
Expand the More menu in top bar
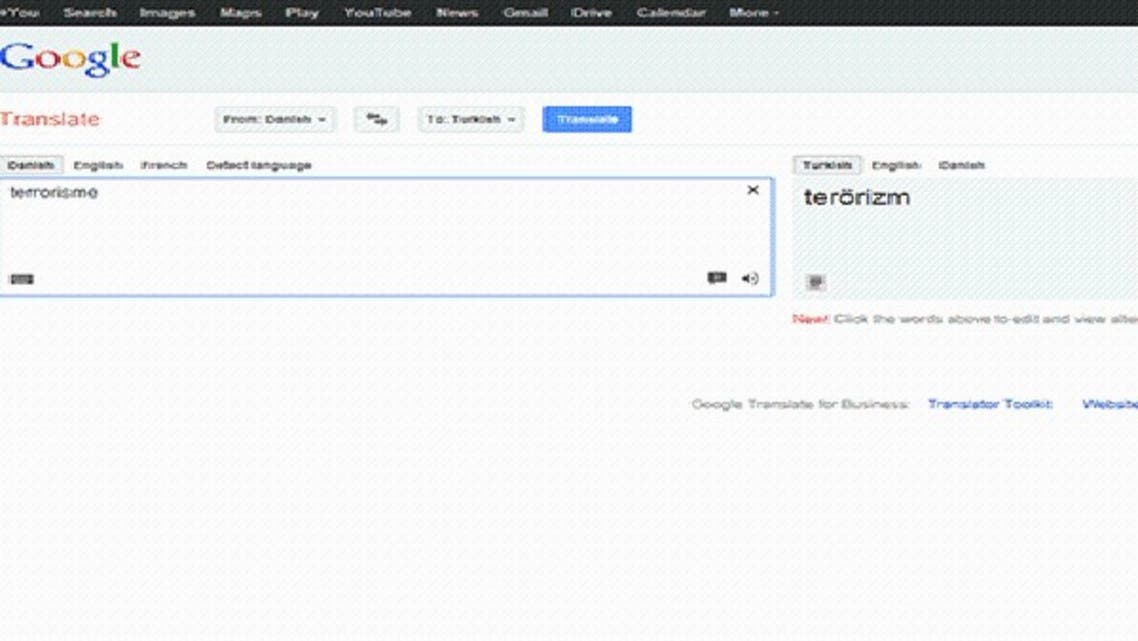coord(753,12)
